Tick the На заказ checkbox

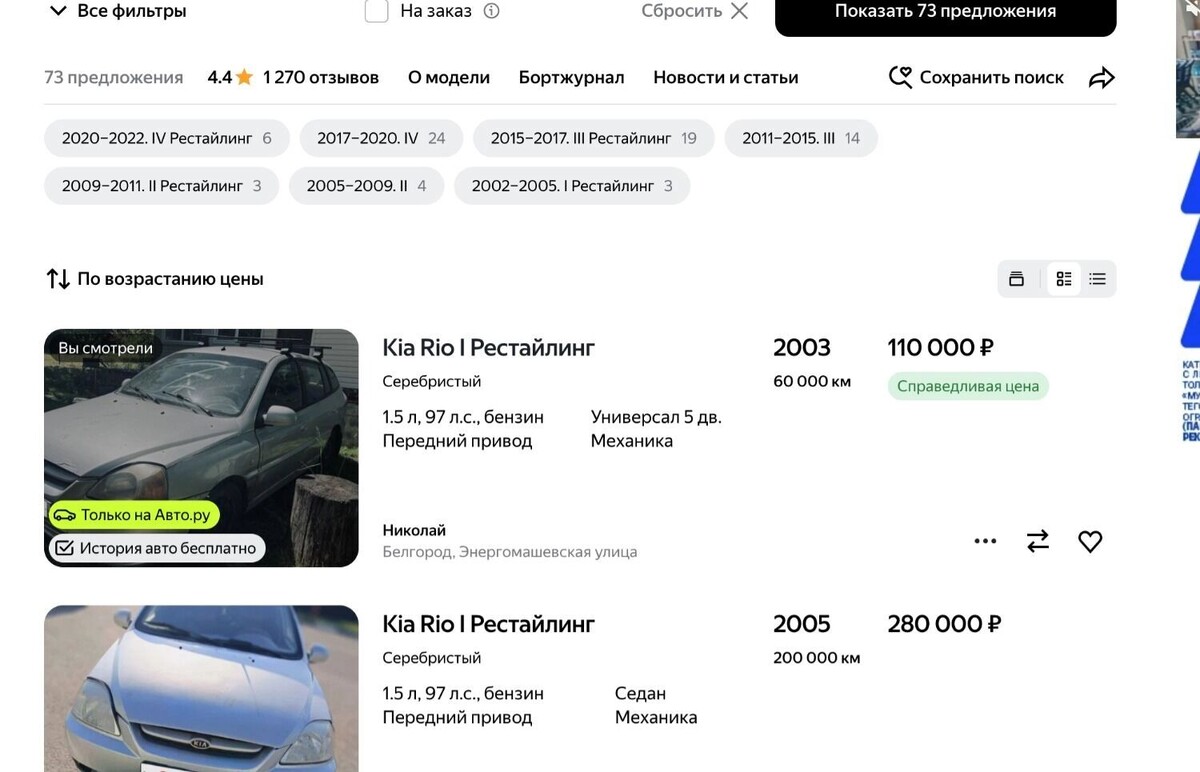pyautogui.click(x=376, y=11)
